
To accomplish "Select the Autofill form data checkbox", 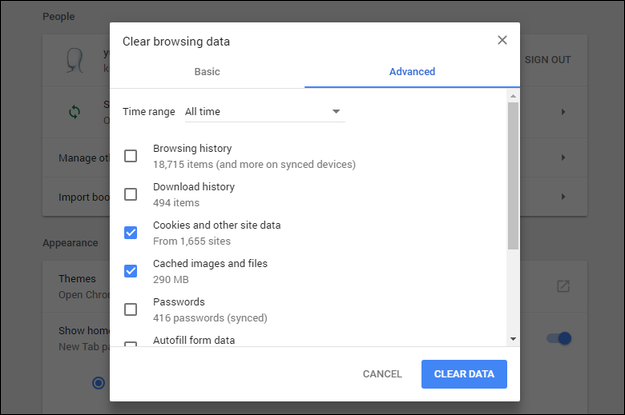I will tap(131, 343).
